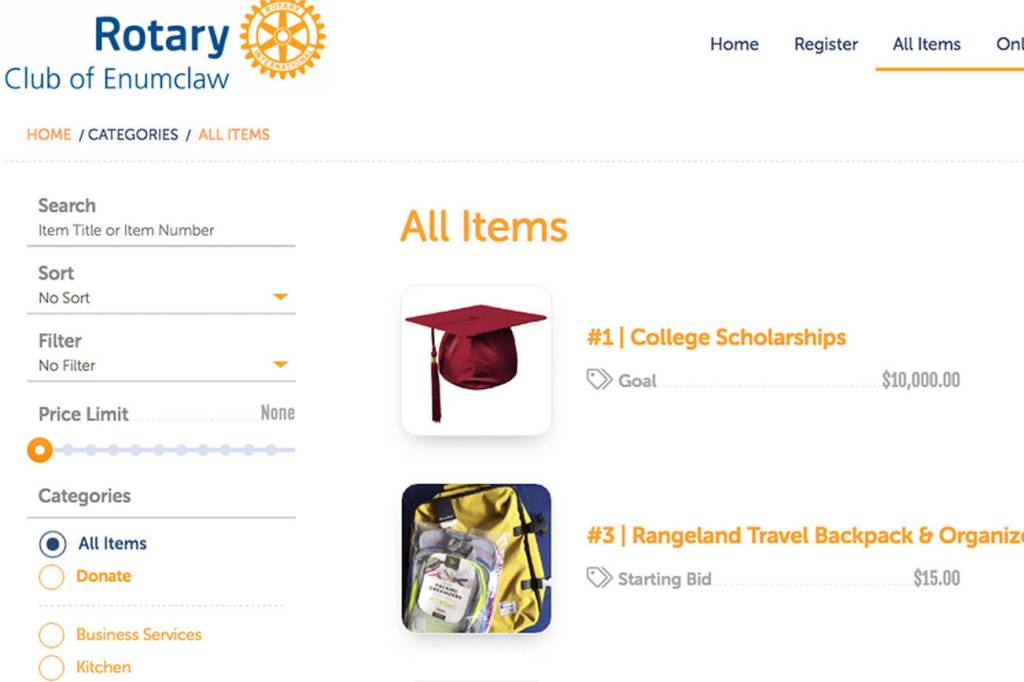Choose the Kitchen category radio button
This screenshot has height=682, width=1024.
[x=52, y=667]
